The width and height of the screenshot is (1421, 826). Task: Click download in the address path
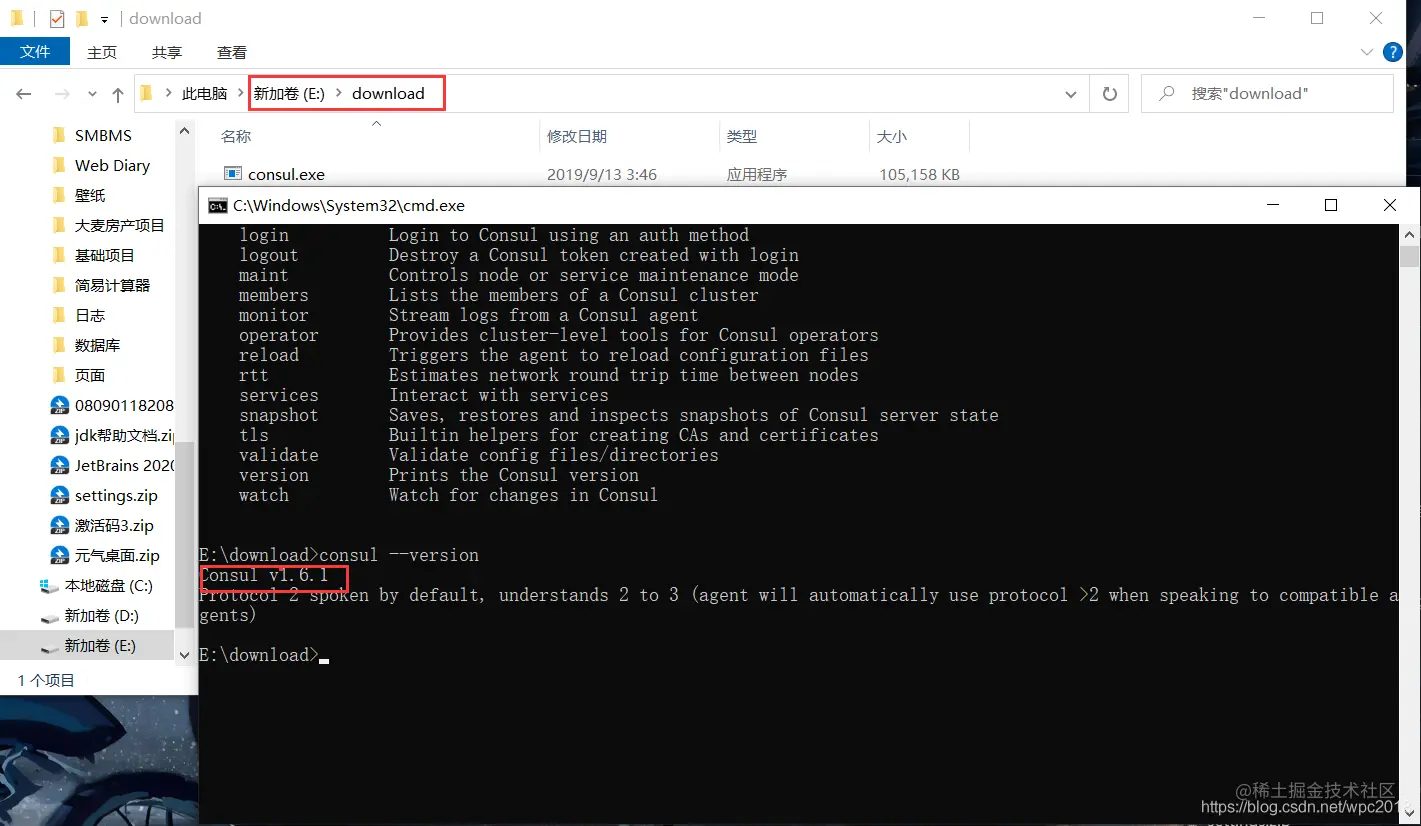(x=388, y=94)
